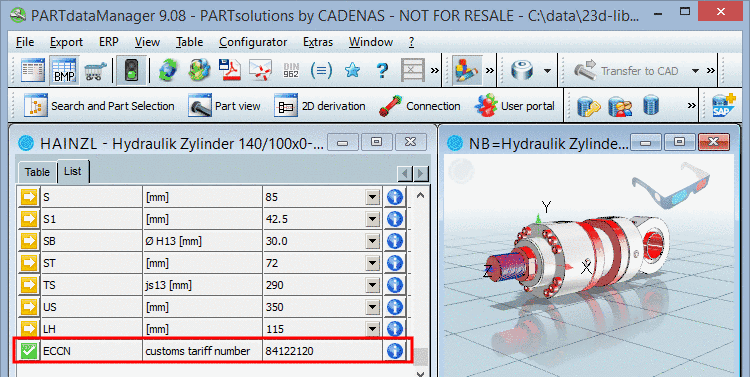Open the Configurator menu
This screenshot has width=750, height=377.
(x=253, y=42)
